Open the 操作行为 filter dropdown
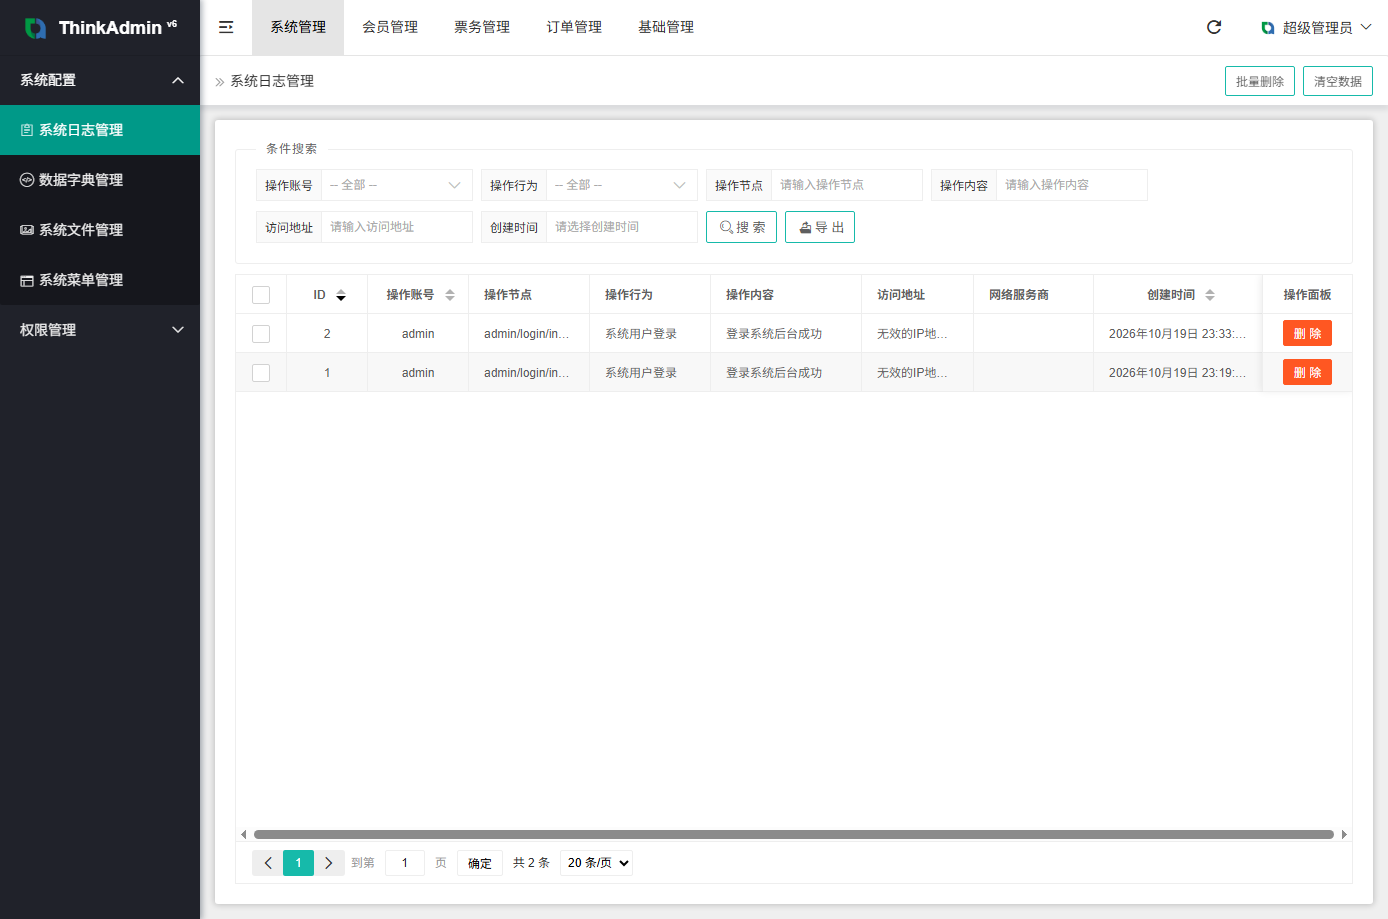 (622, 185)
